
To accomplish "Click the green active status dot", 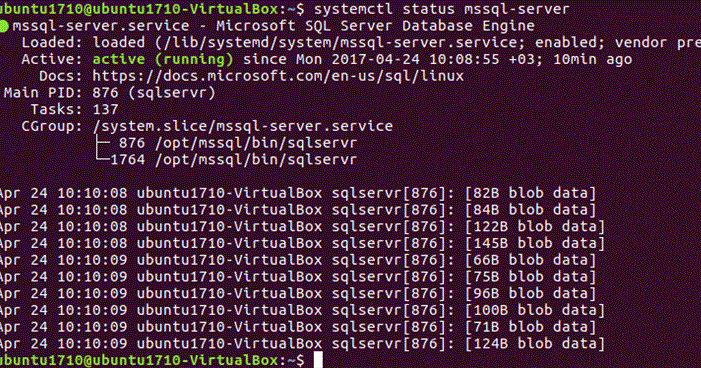I will 4,26.
